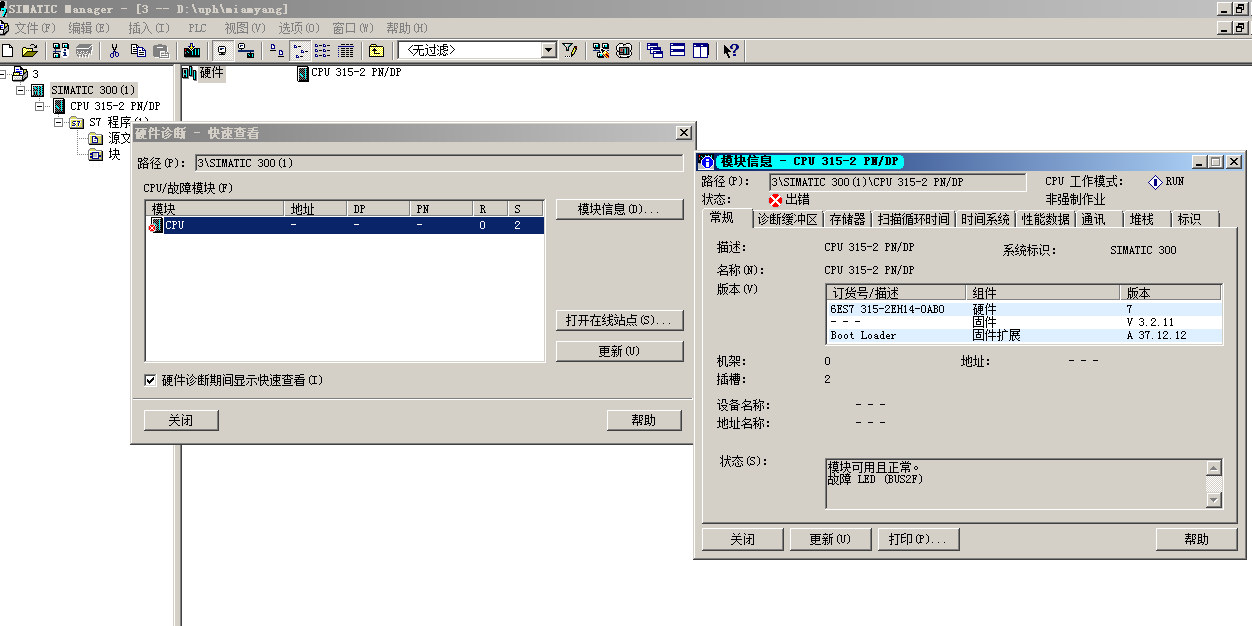Click 更新(U) in module information window
The width and height of the screenshot is (1252, 626).
coord(831,539)
